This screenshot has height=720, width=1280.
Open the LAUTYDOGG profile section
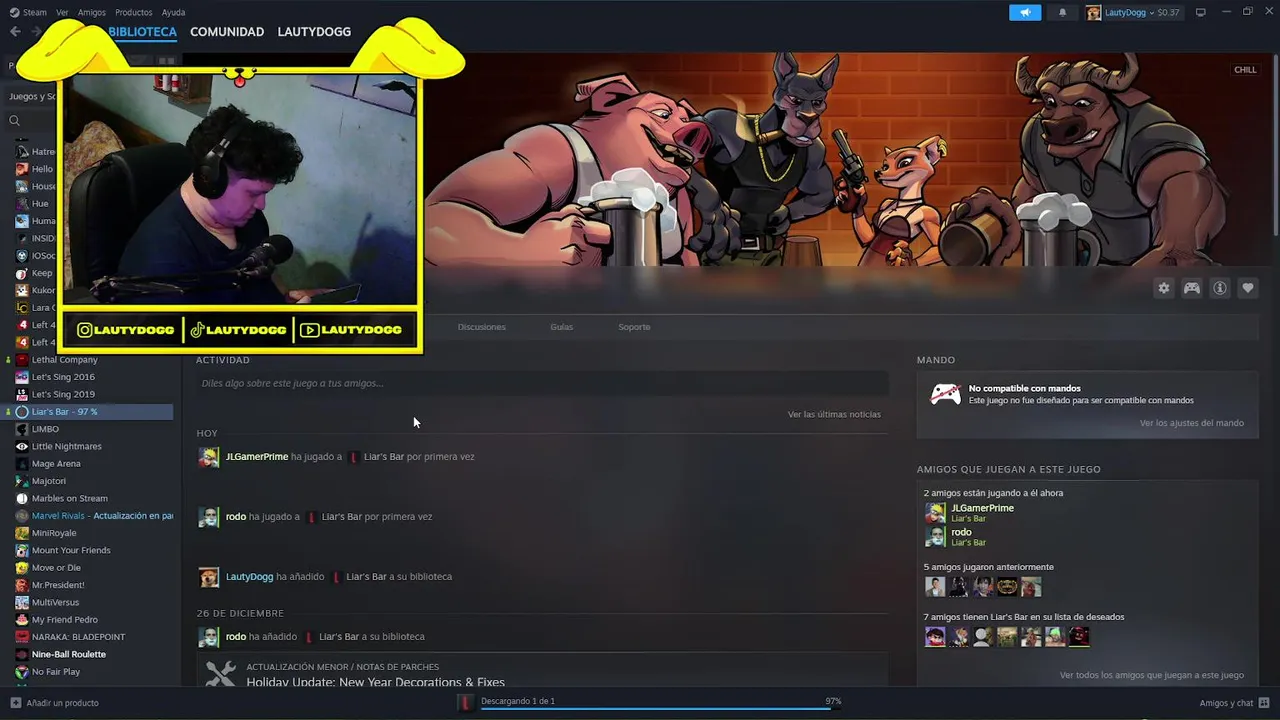click(314, 32)
